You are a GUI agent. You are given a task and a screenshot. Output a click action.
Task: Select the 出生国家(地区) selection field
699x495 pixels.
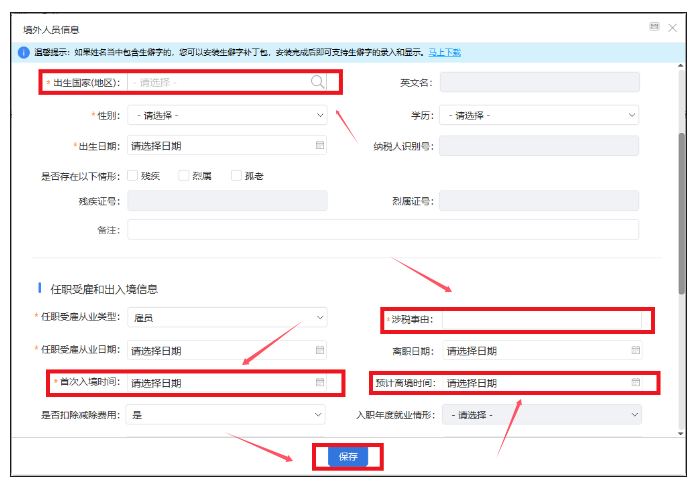coord(227,82)
